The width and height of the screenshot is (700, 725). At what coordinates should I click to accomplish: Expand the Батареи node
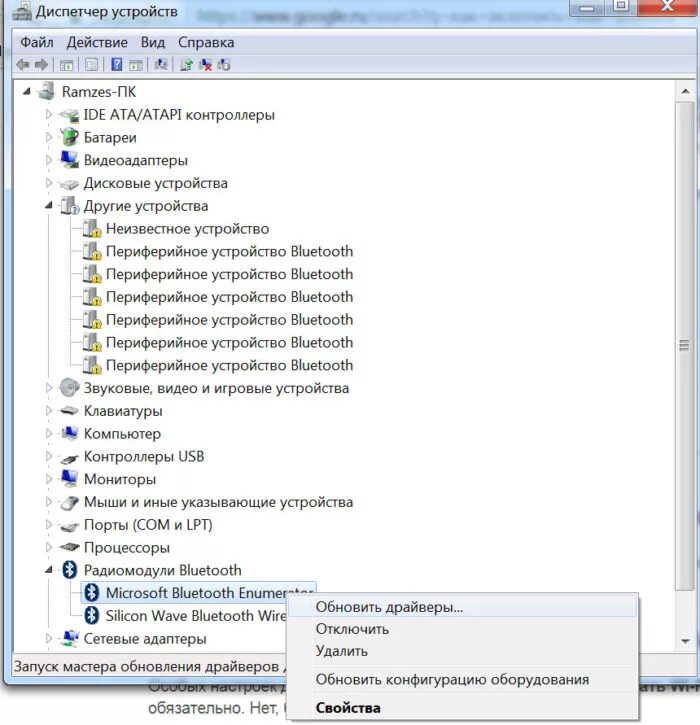pyautogui.click(x=49, y=137)
